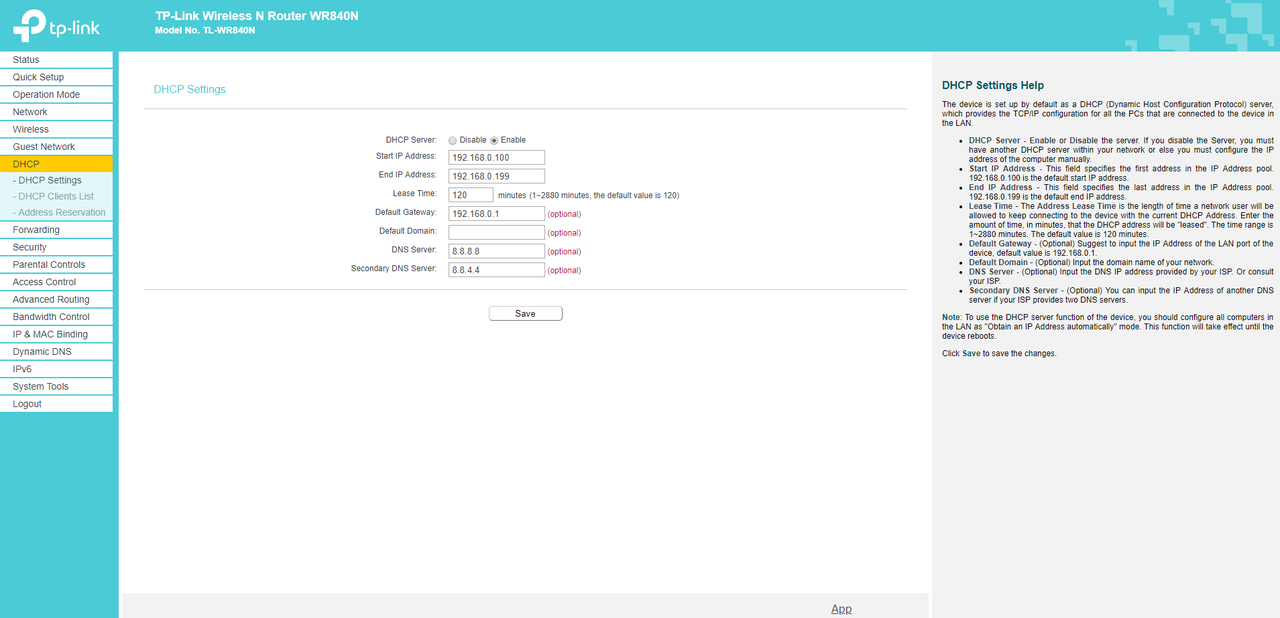Click the Secondary DNS Server field
Viewport: 1280px width, 618px height.
click(496, 270)
